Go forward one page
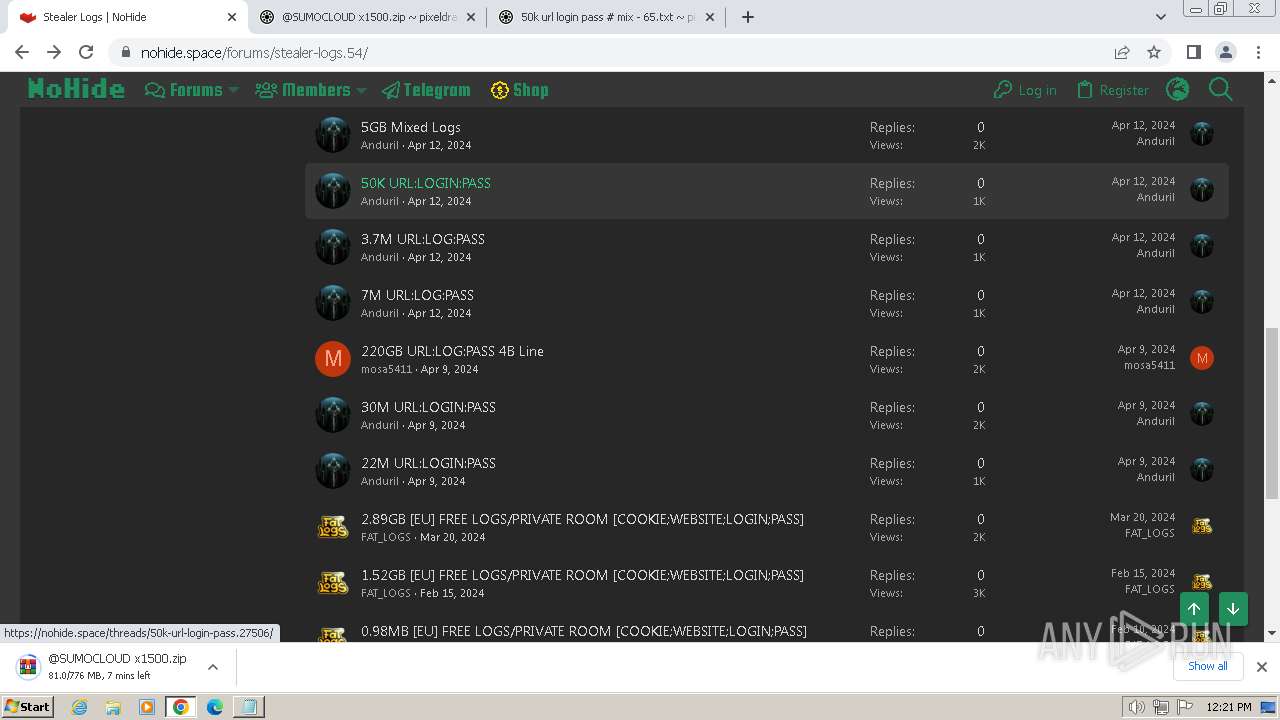Screen dimensions: 1280x720 click(x=54, y=53)
